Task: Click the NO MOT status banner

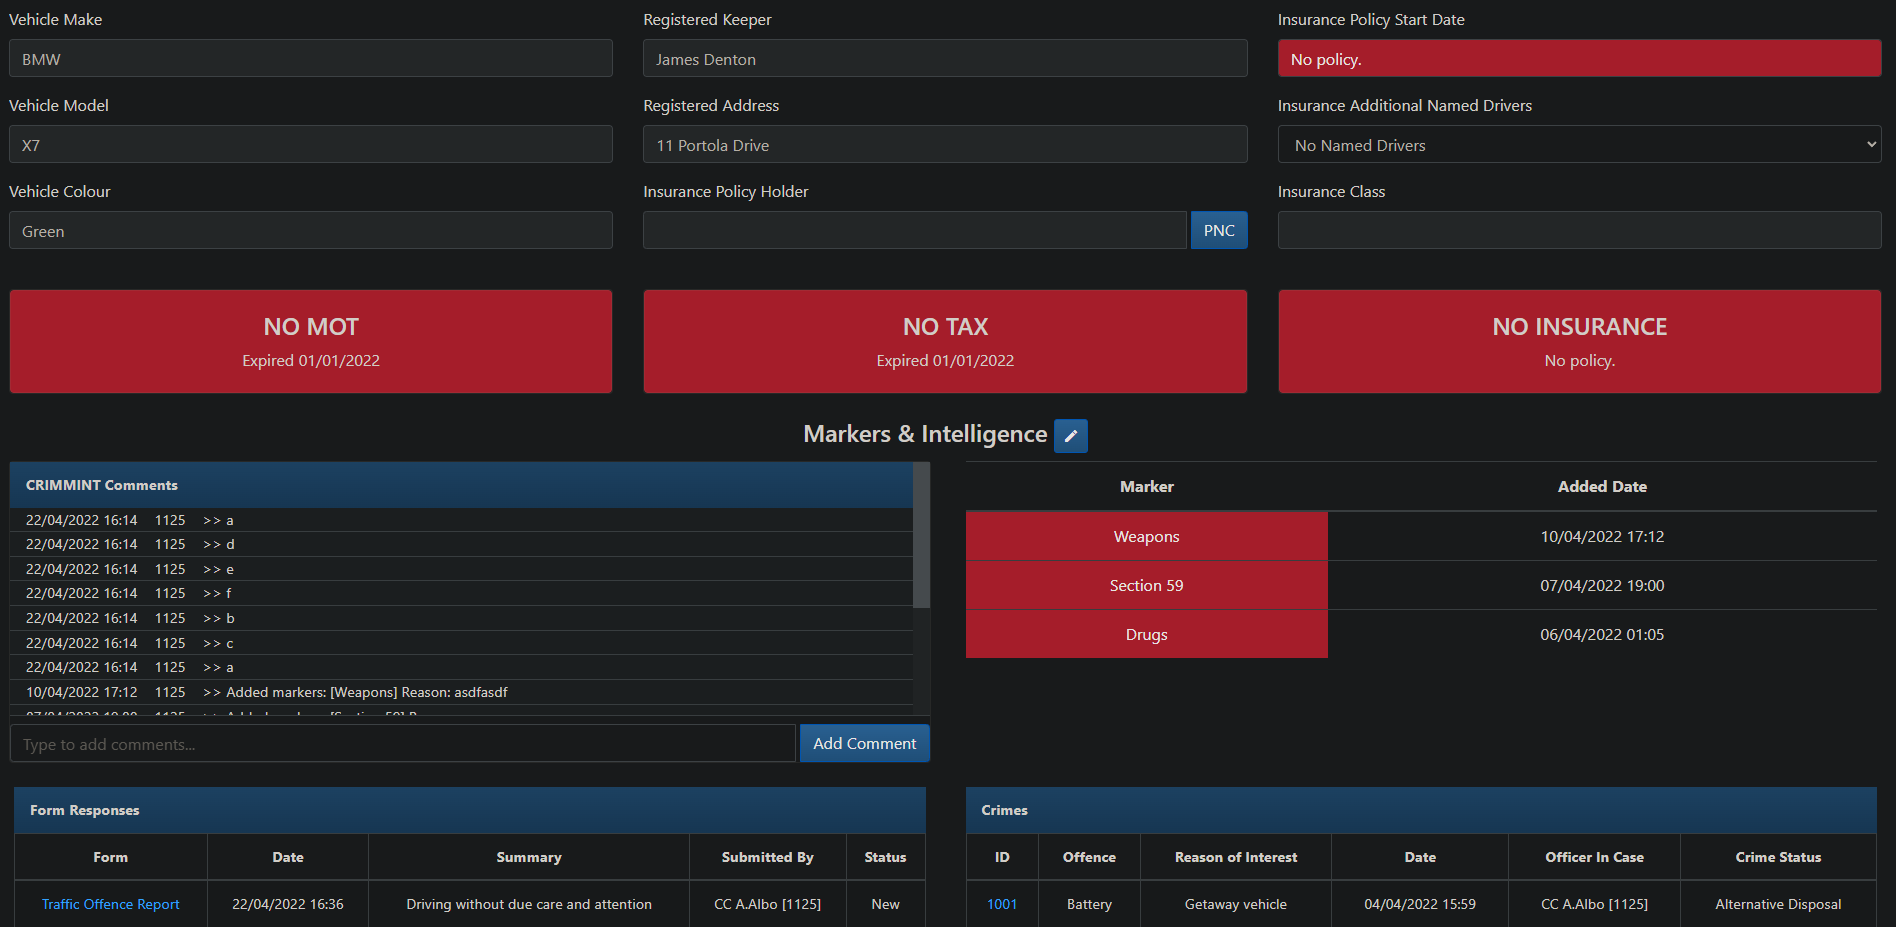Action: 311,341
